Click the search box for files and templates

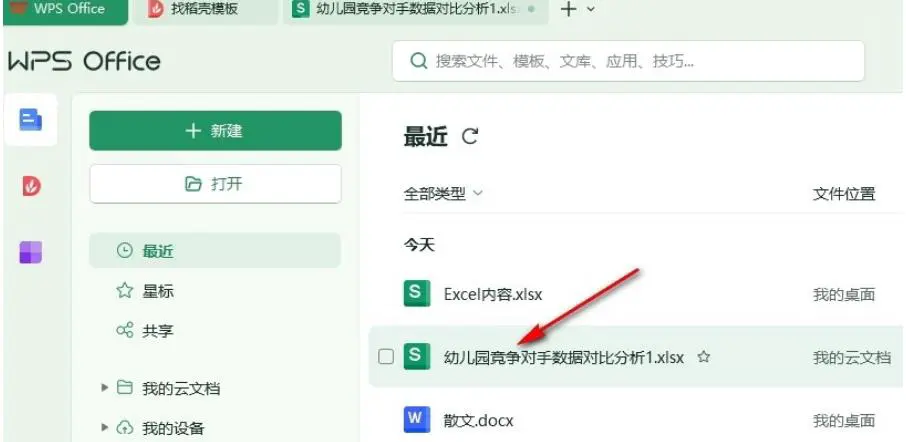pyautogui.click(x=628, y=61)
